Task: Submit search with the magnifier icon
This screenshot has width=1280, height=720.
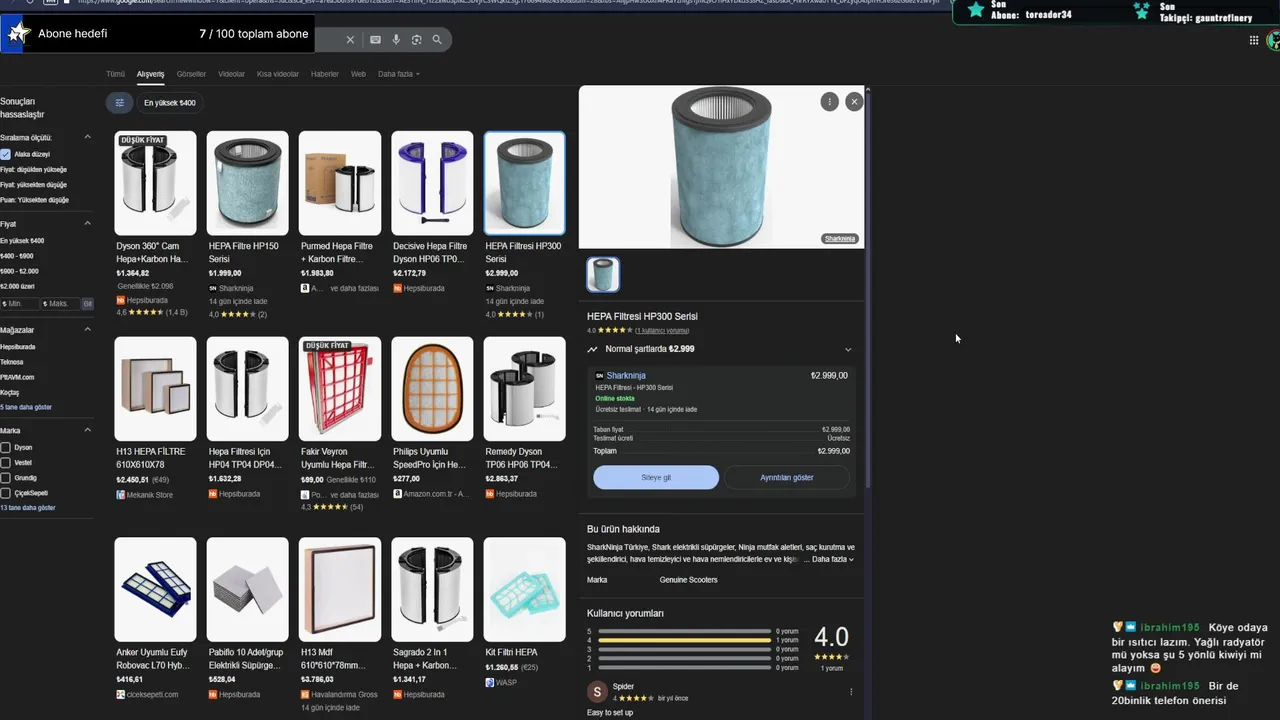Action: point(437,40)
